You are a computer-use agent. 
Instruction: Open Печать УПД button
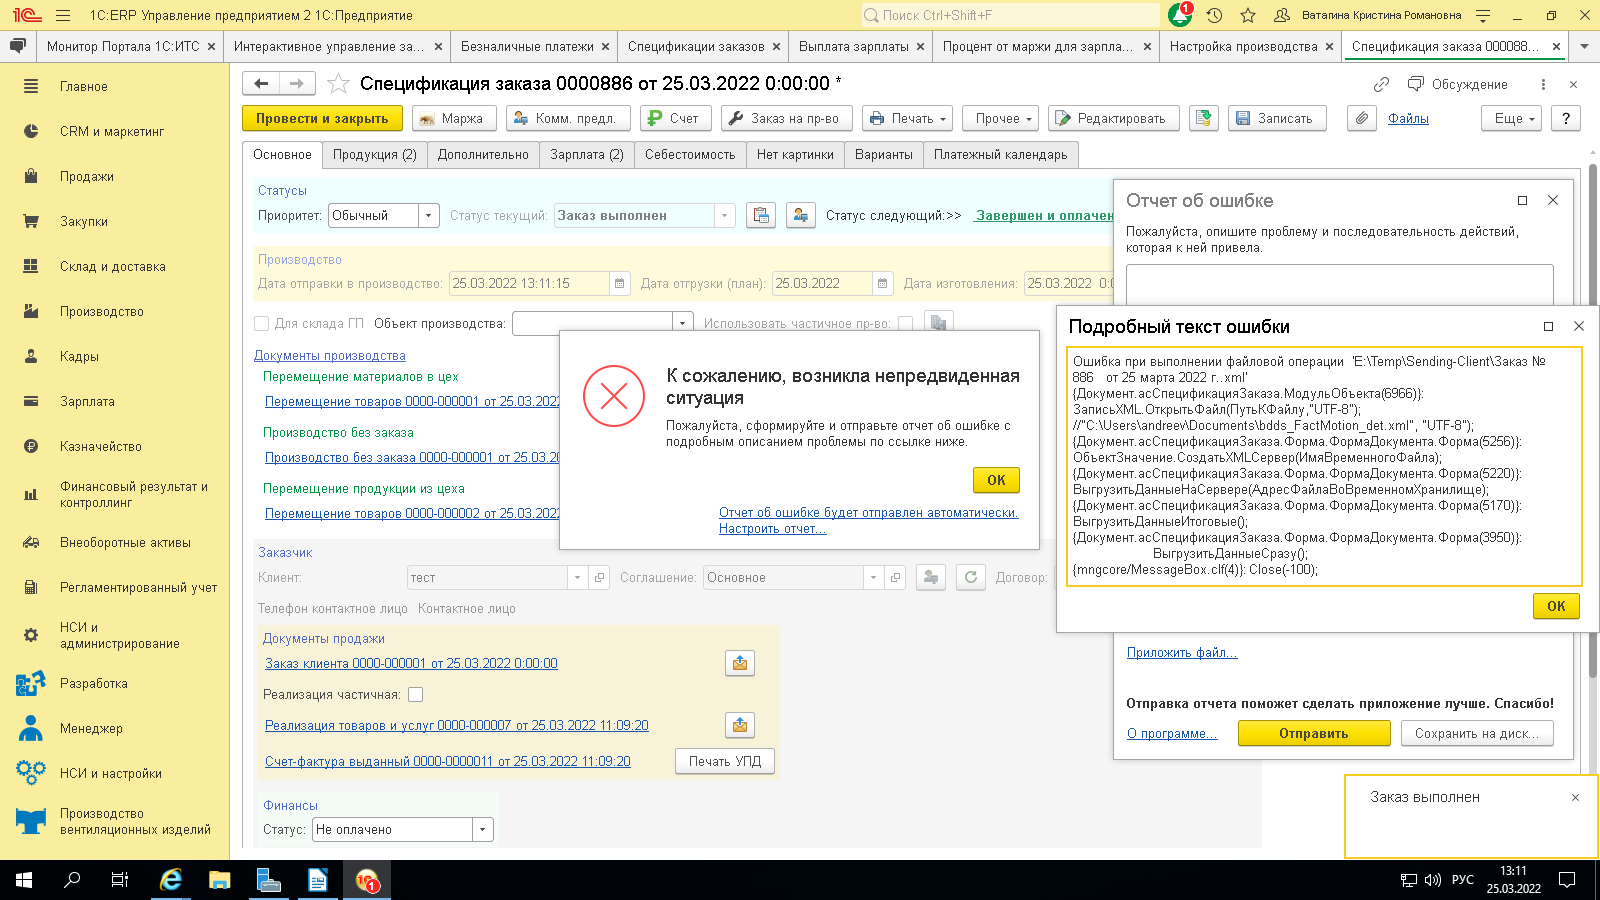[725, 761]
